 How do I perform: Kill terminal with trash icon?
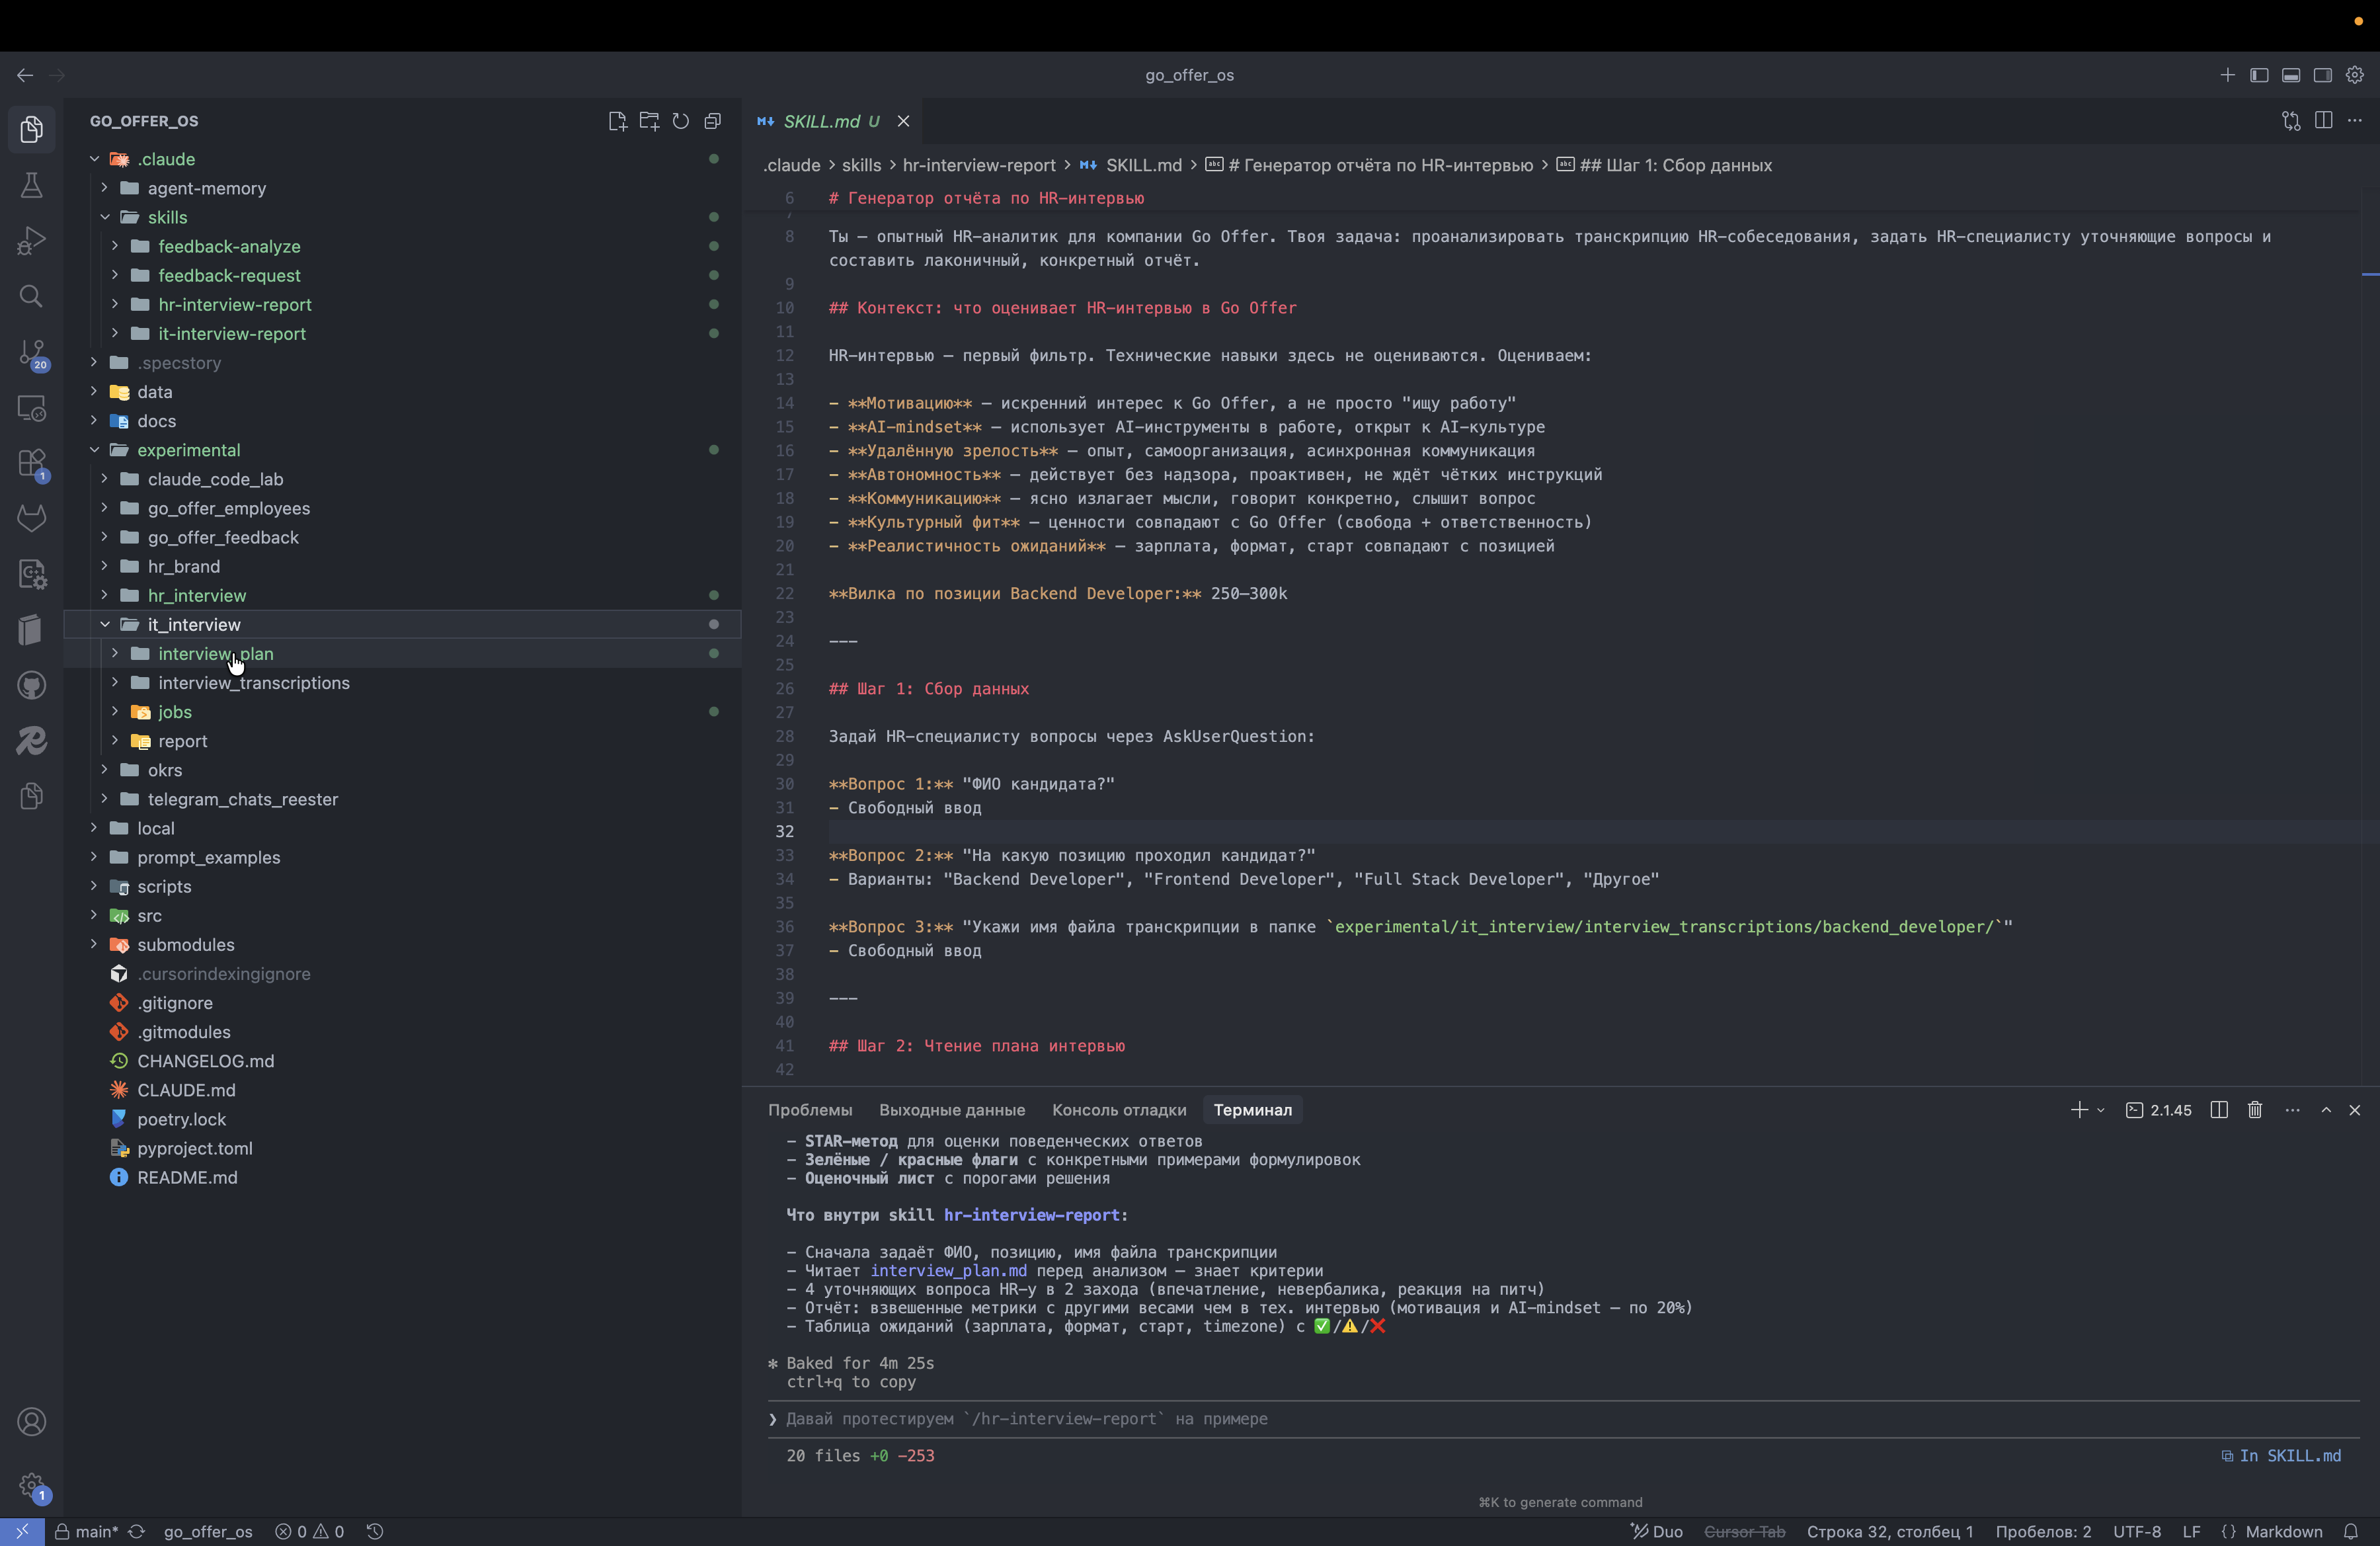coord(2255,1110)
